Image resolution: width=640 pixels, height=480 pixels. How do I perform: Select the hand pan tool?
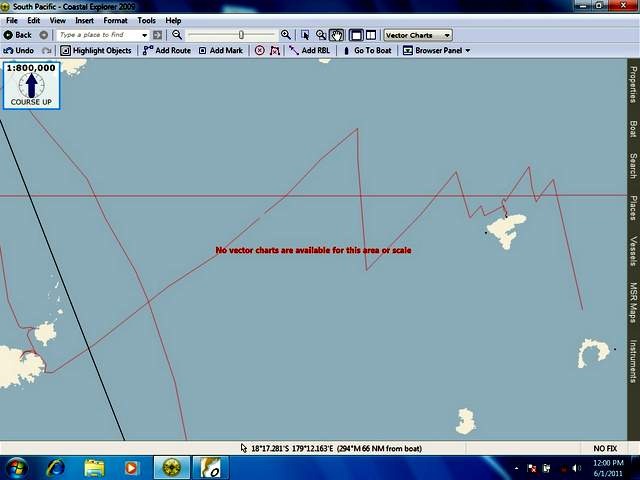[337, 35]
